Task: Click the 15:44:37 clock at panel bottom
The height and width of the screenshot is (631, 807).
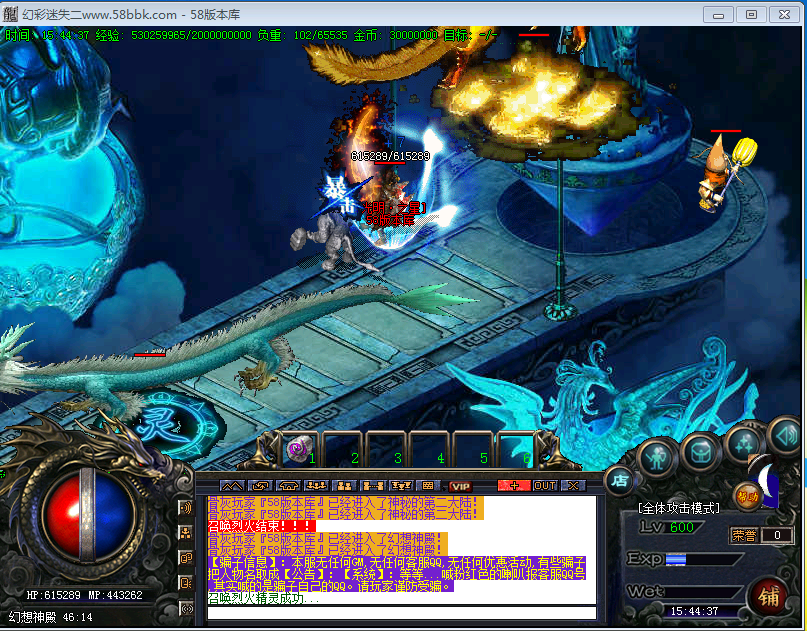Action: pos(694,611)
